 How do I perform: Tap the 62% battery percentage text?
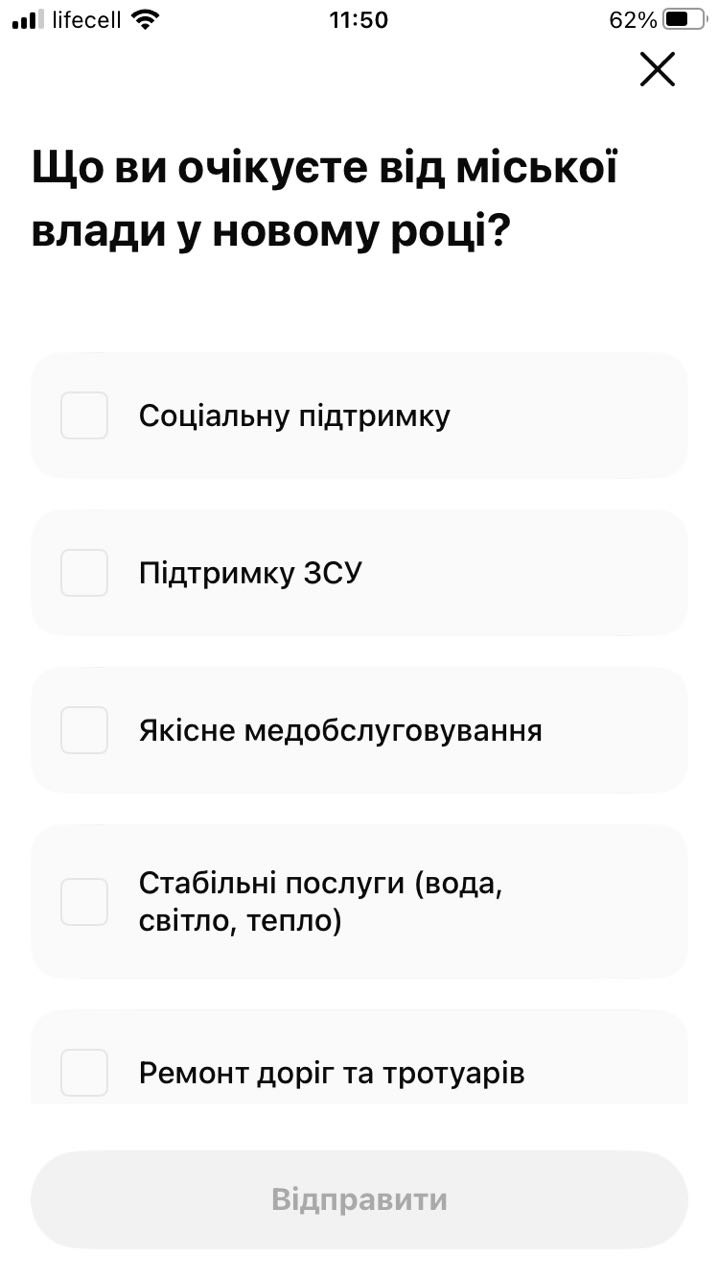coord(633,20)
